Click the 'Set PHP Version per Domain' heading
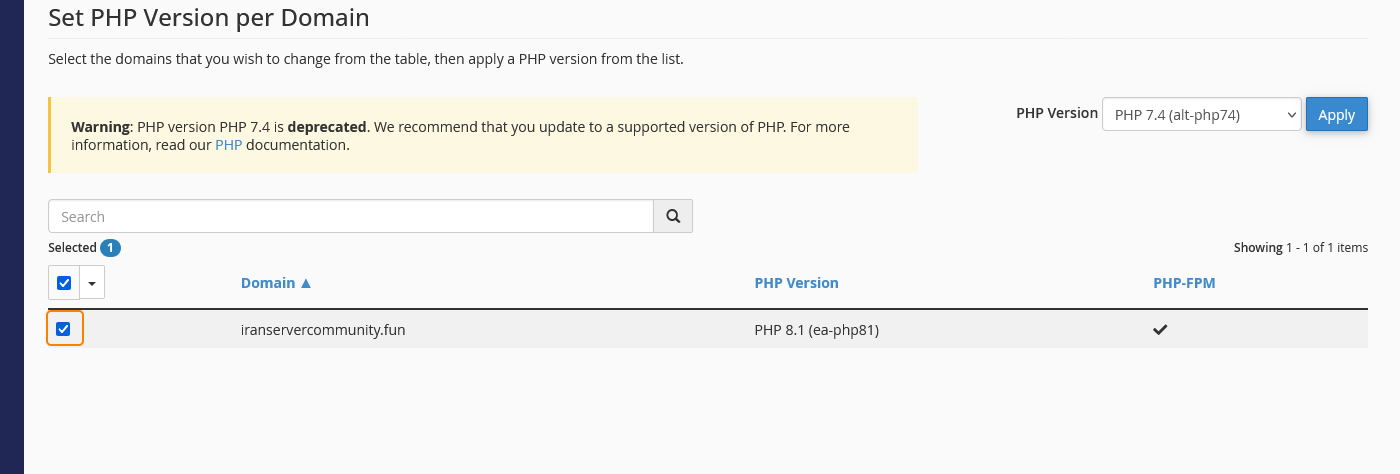 [x=208, y=17]
